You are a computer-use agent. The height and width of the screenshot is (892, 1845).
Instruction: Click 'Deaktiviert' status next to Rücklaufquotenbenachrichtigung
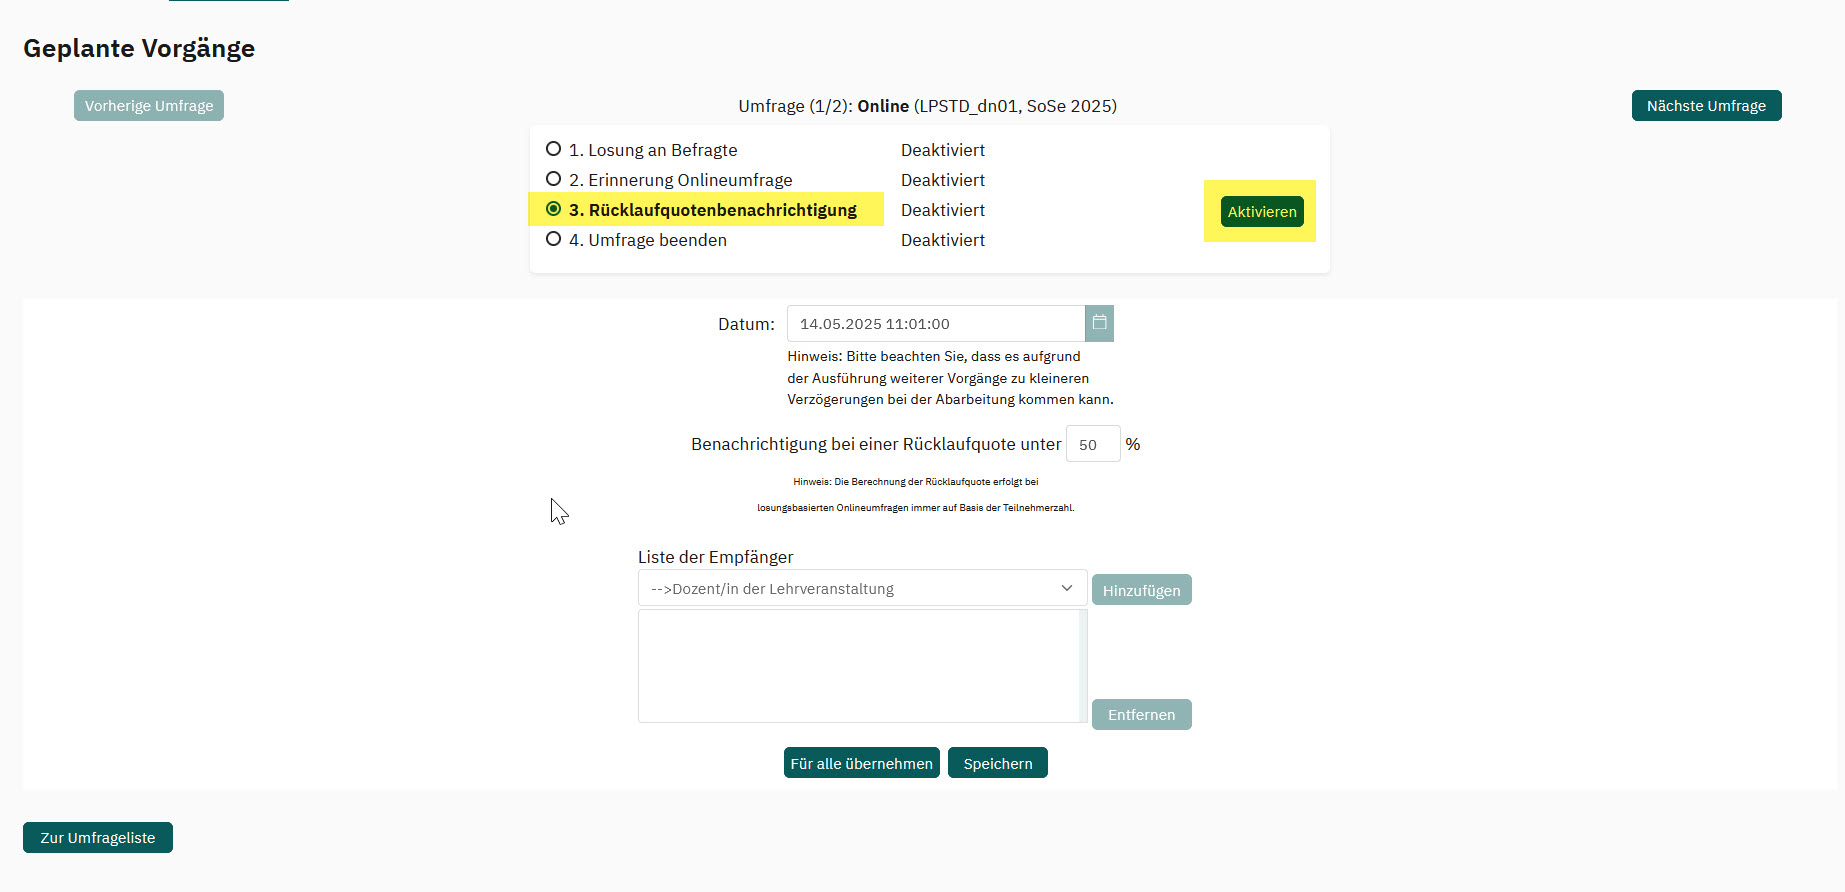pos(943,210)
